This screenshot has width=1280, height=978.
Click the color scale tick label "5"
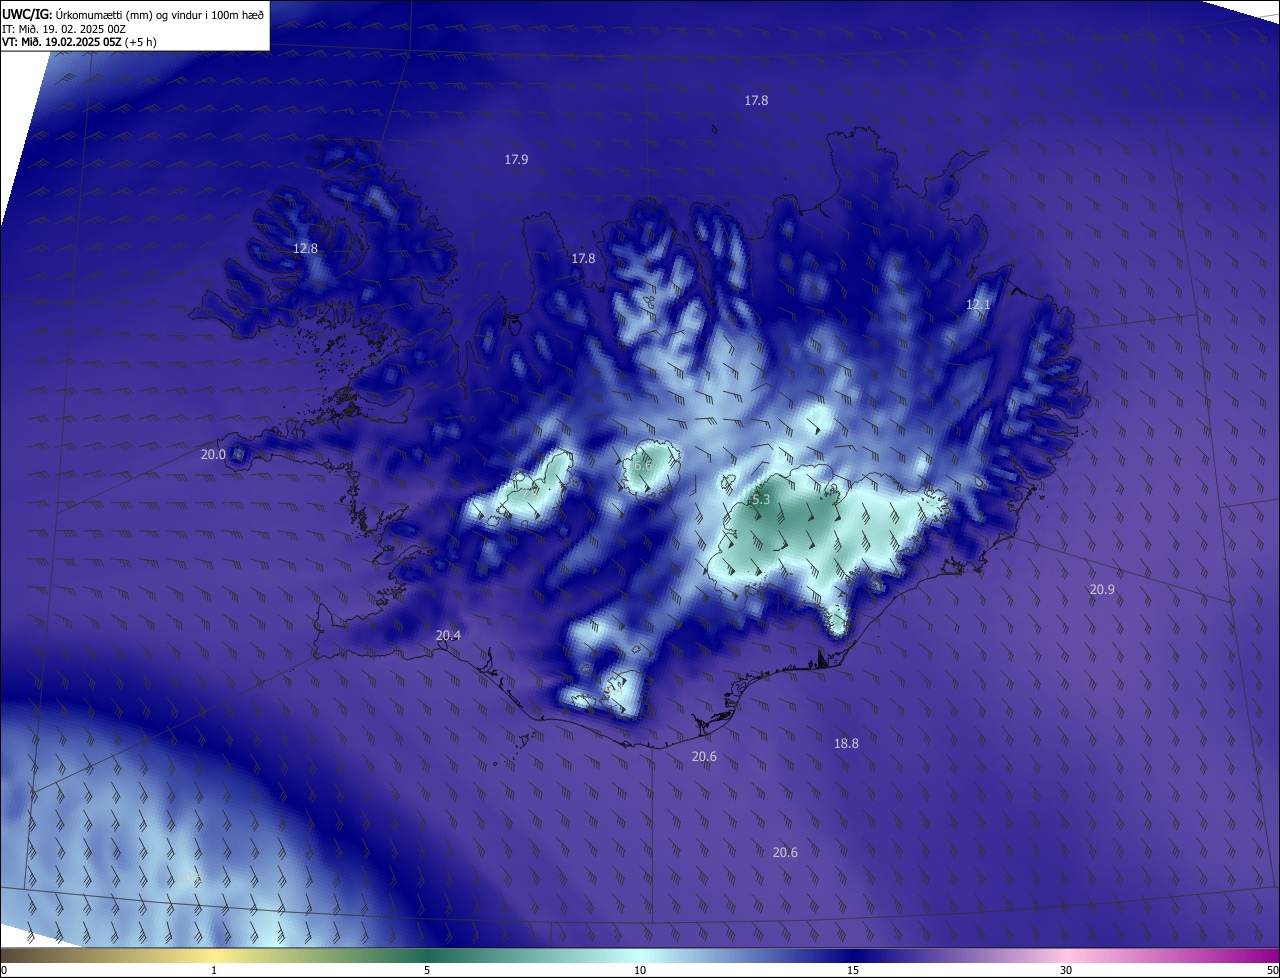[427, 970]
